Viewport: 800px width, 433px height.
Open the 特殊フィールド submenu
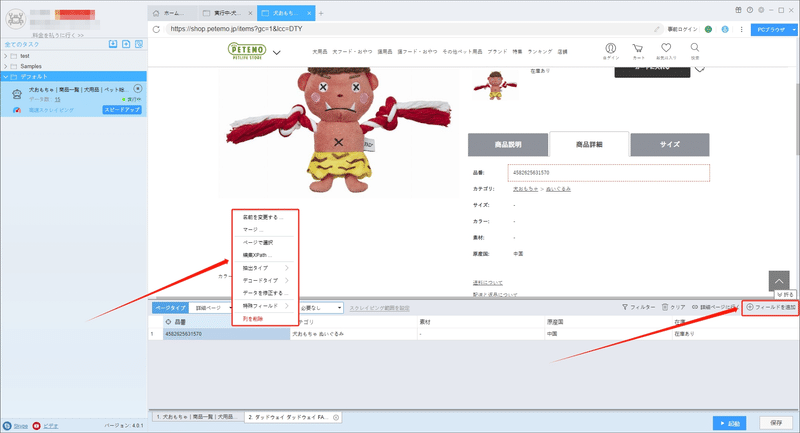pos(264,306)
